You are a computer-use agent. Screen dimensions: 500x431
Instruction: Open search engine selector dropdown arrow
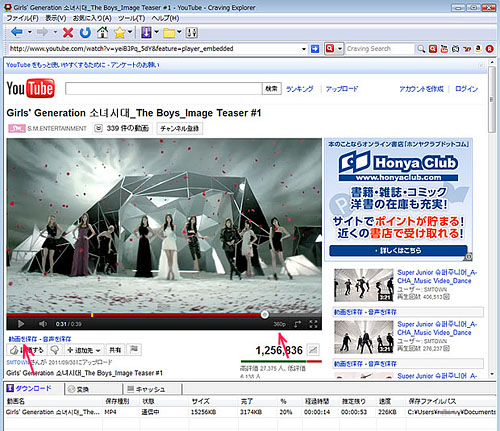tap(339, 49)
